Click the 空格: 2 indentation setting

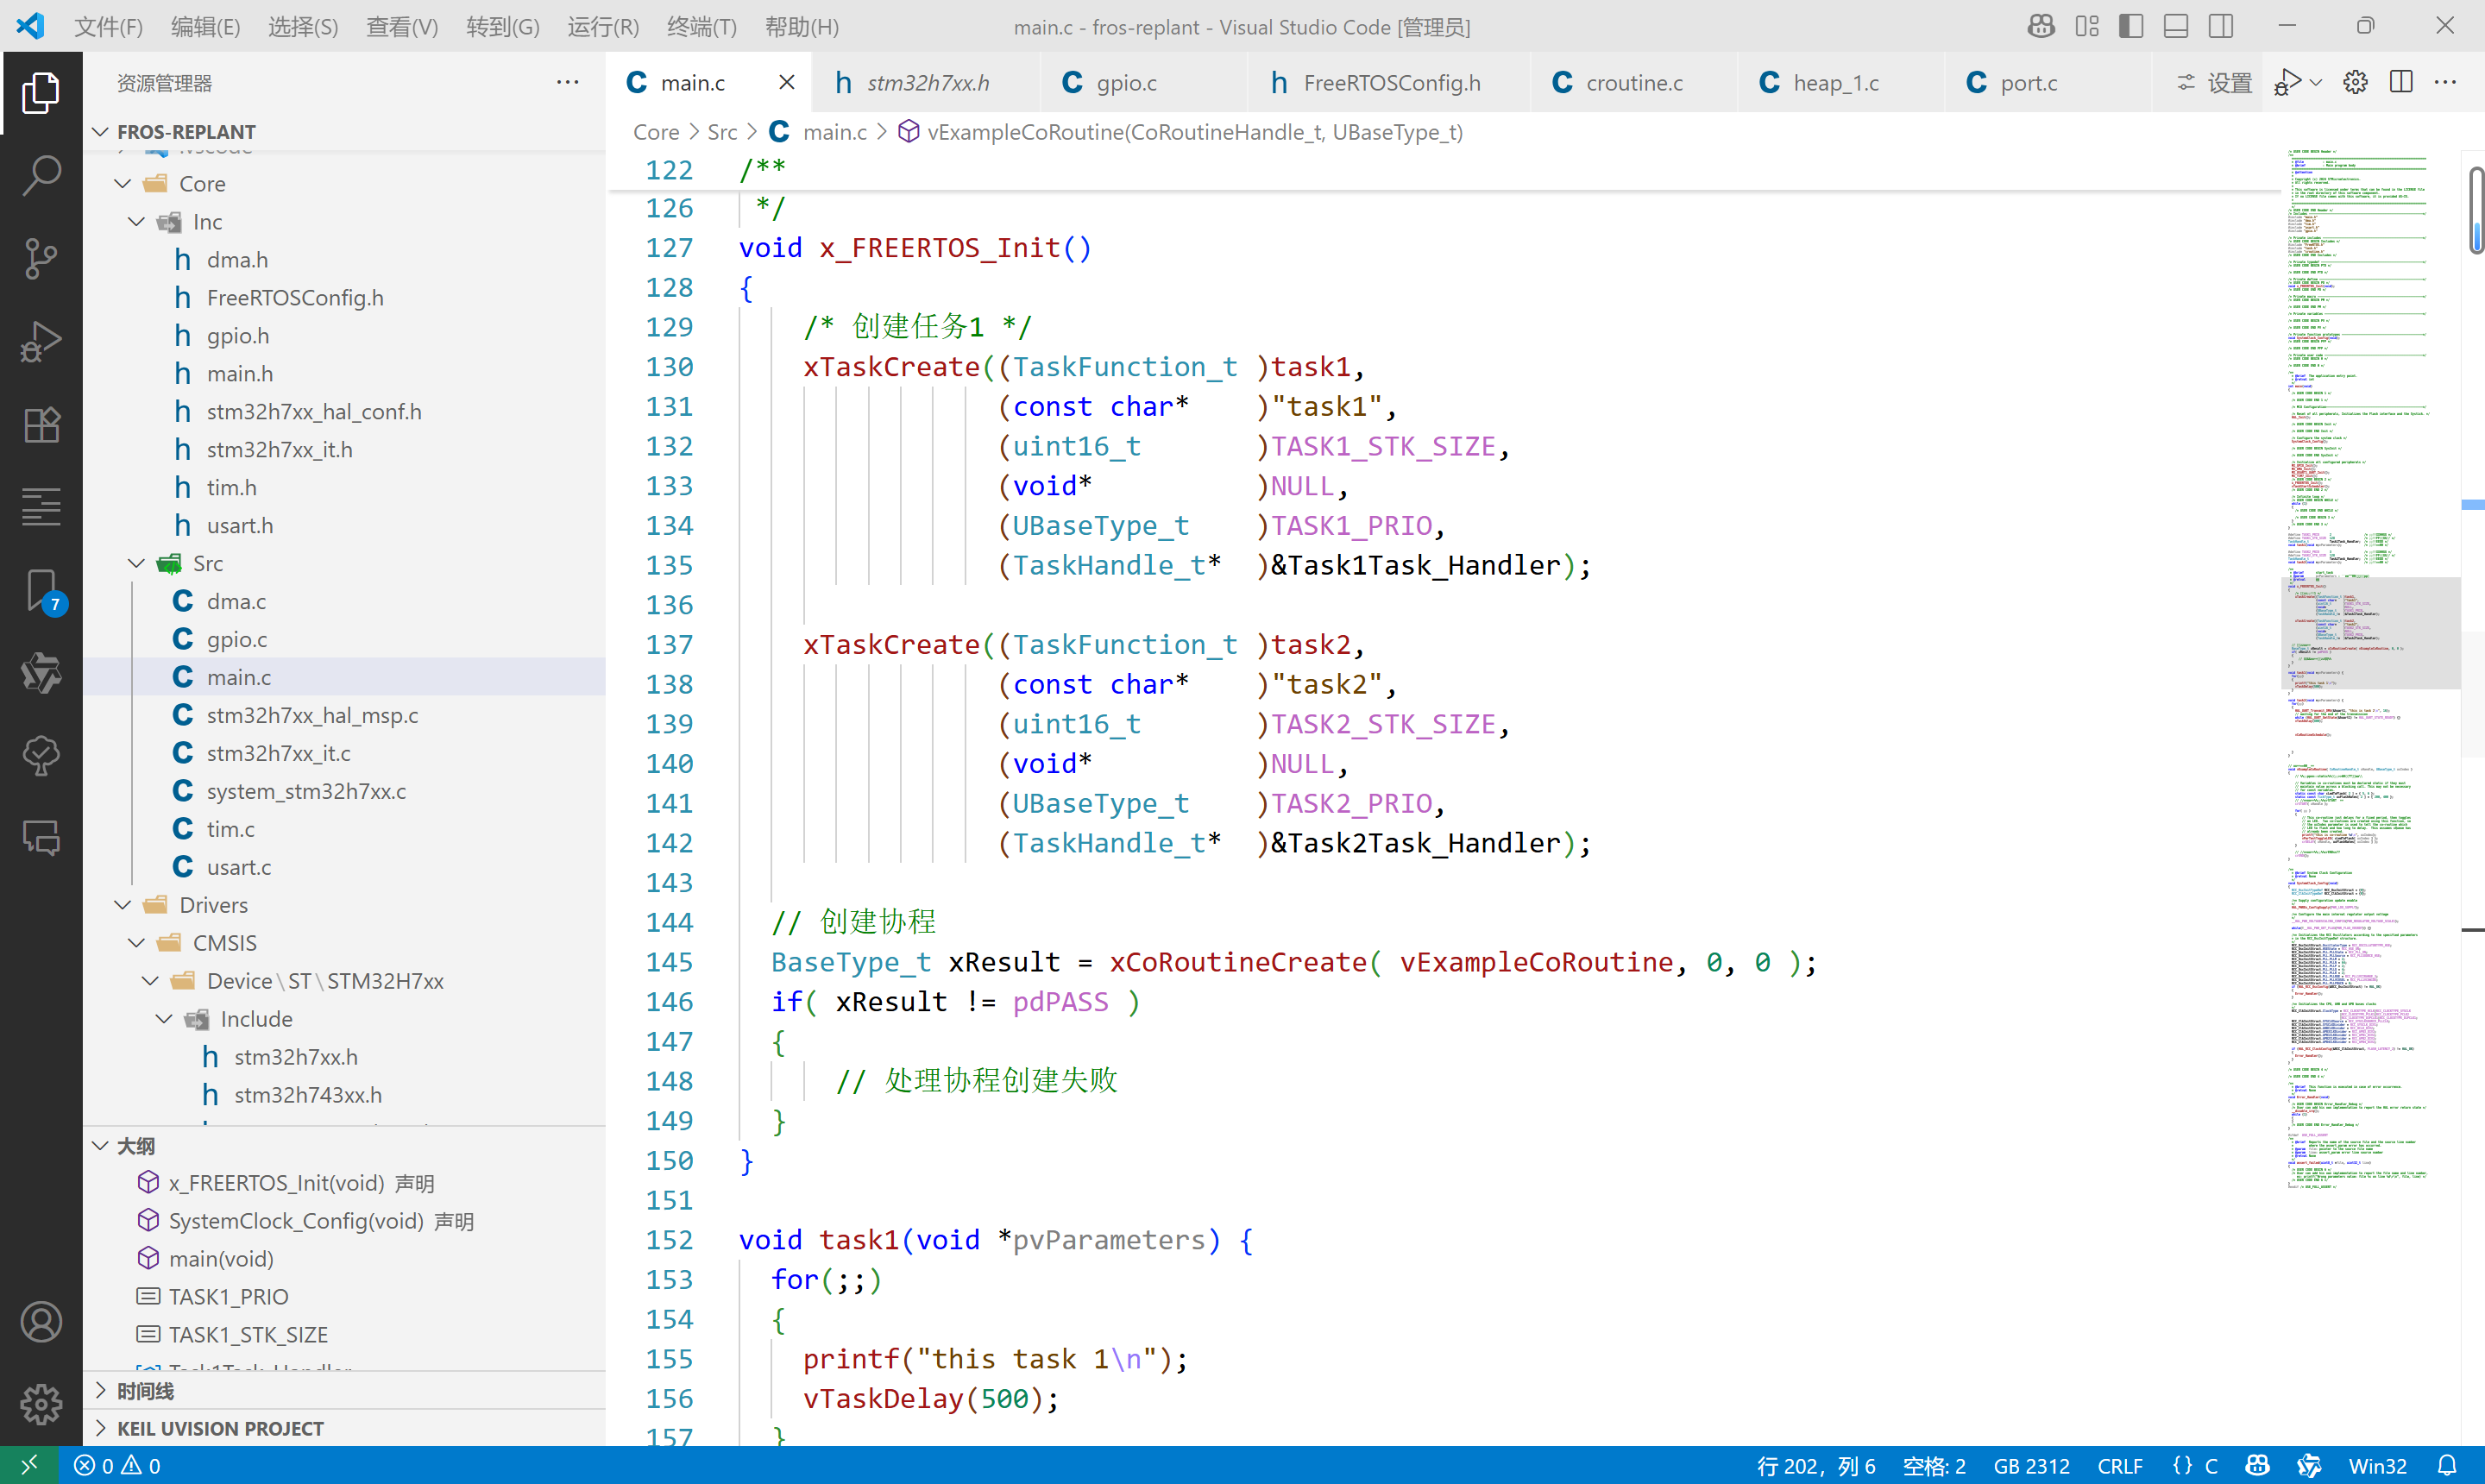click(x=1933, y=1465)
